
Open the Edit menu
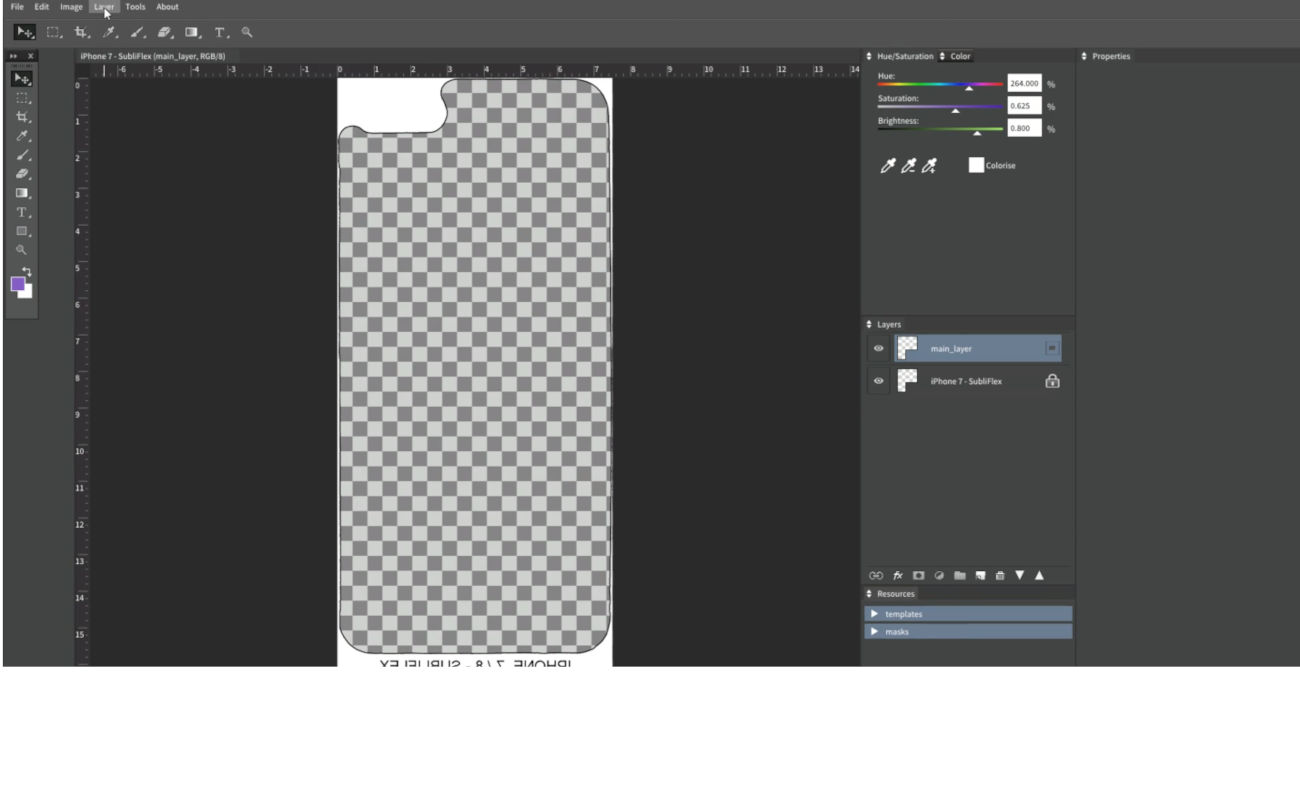(42, 7)
